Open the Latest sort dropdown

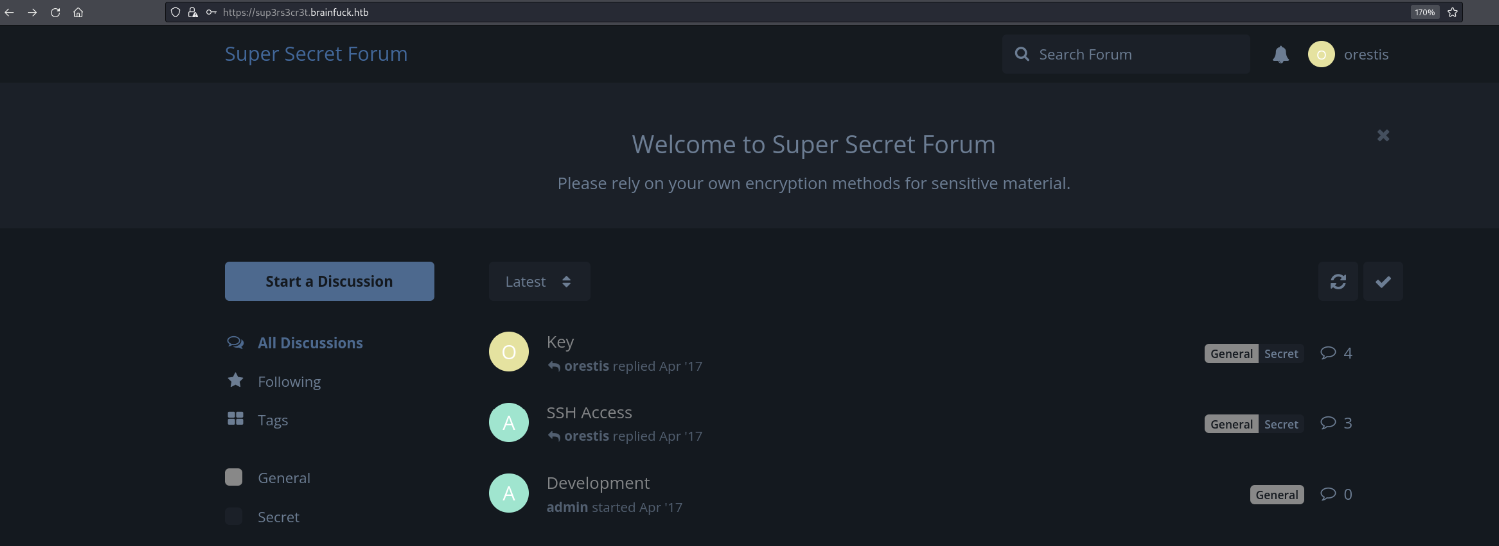coord(539,282)
